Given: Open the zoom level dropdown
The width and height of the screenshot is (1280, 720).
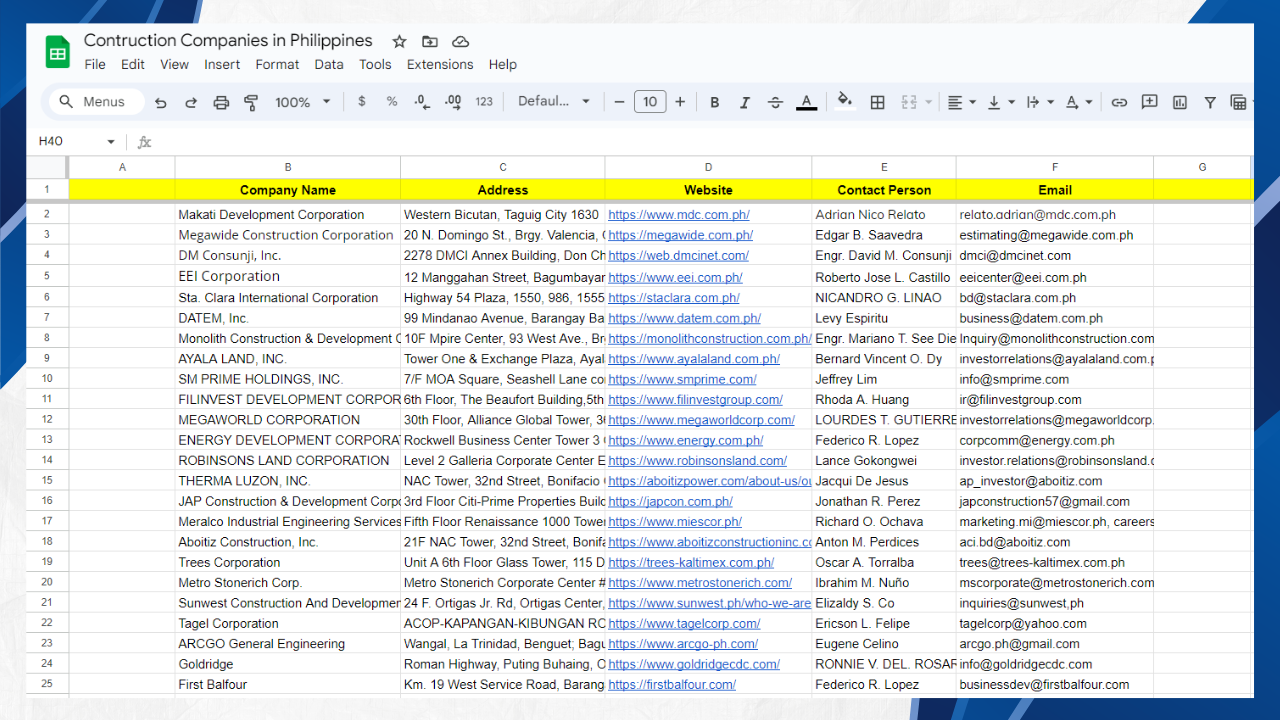Looking at the screenshot, I should (x=303, y=102).
